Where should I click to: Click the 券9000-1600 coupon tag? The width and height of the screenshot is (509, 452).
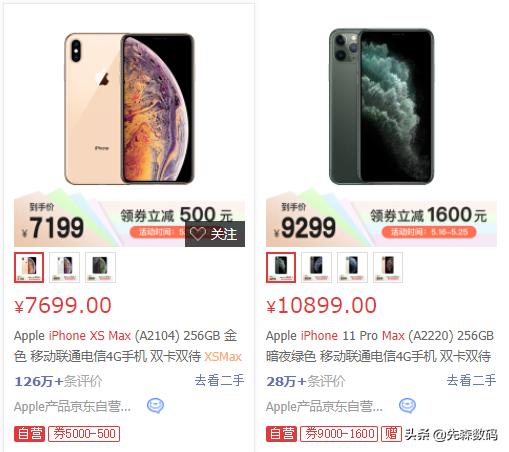[339, 434]
